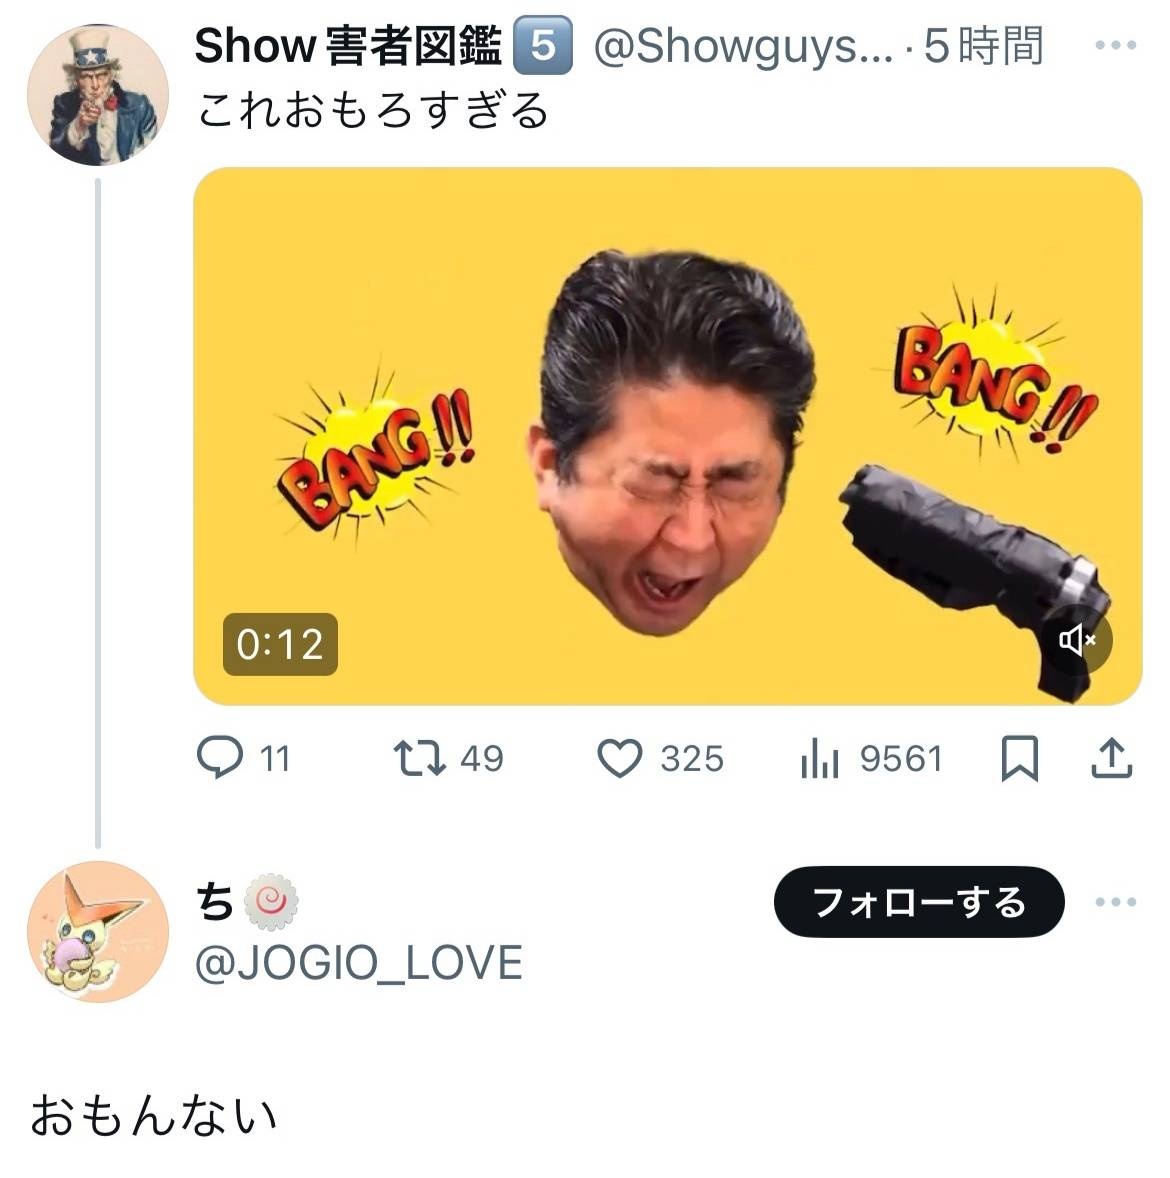Open the Uncle Sam profile avatar

[98, 95]
